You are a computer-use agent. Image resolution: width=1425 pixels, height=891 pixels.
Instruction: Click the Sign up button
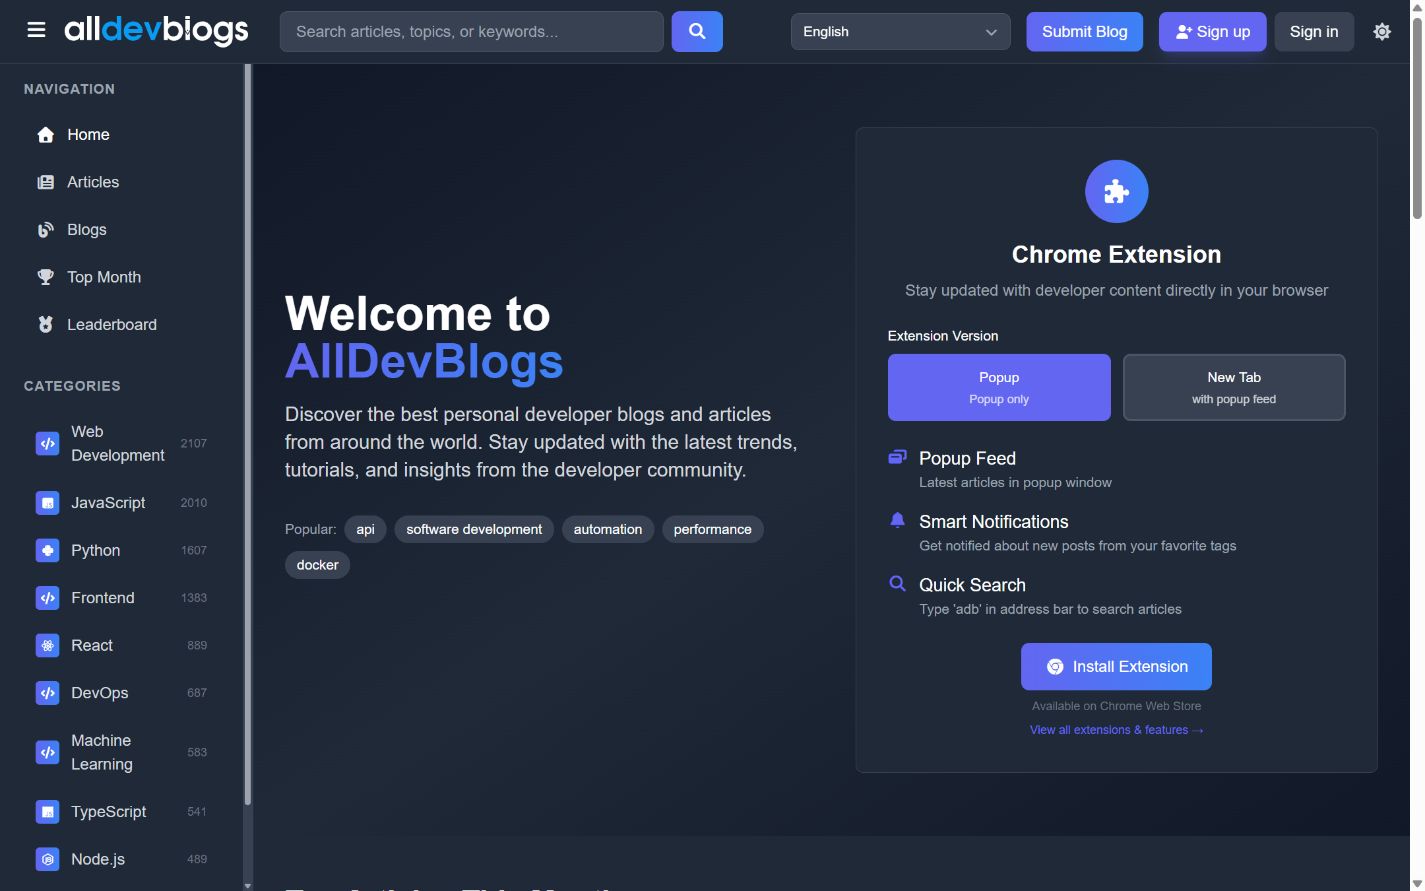click(x=1212, y=32)
